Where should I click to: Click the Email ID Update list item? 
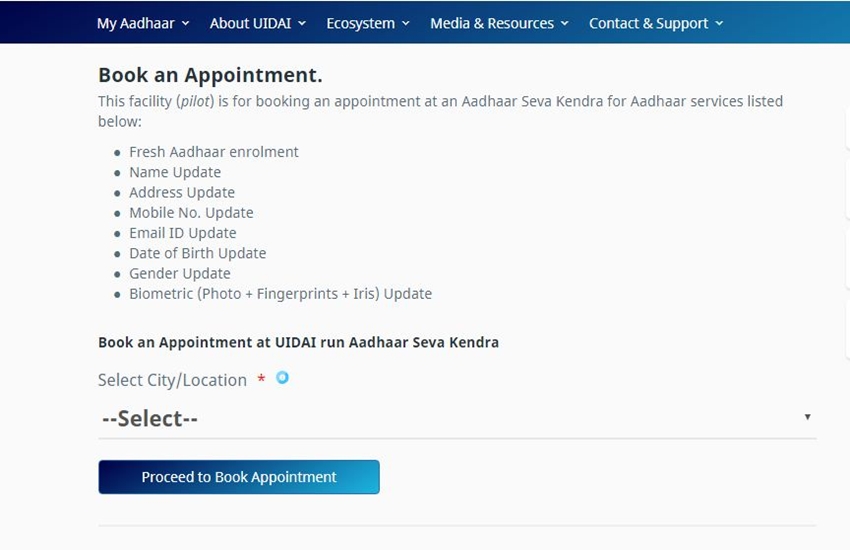pos(182,233)
